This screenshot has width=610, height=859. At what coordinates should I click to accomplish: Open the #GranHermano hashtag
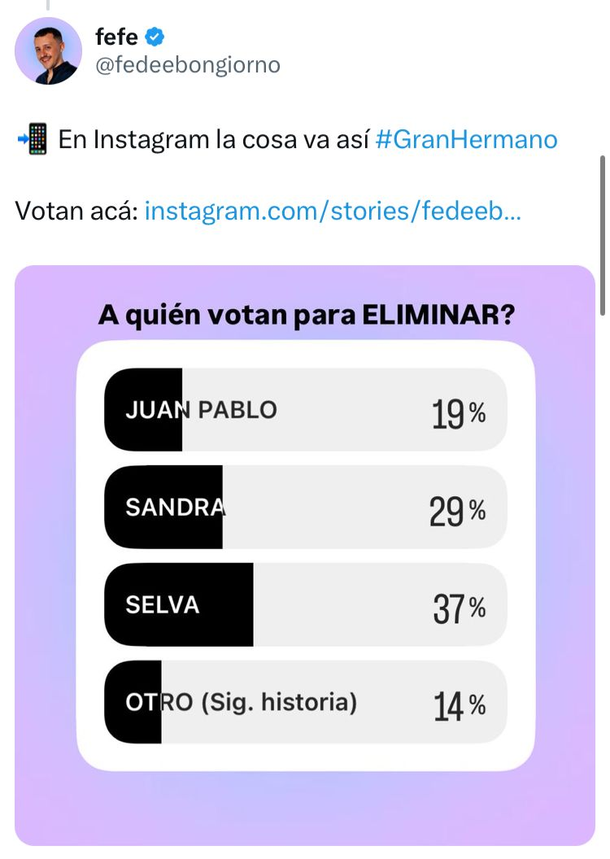point(467,139)
